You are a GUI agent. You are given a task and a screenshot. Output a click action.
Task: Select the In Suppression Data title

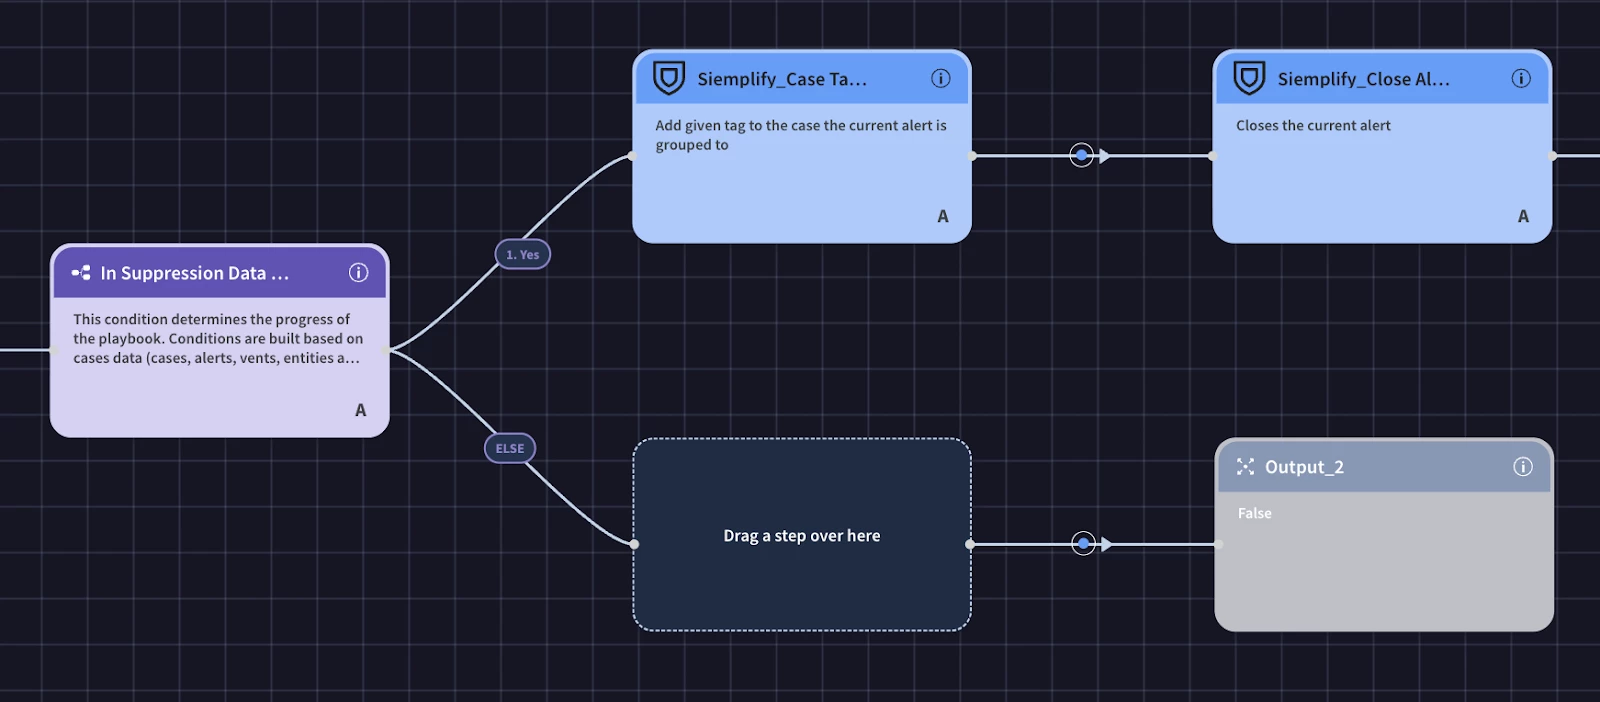tap(195, 274)
